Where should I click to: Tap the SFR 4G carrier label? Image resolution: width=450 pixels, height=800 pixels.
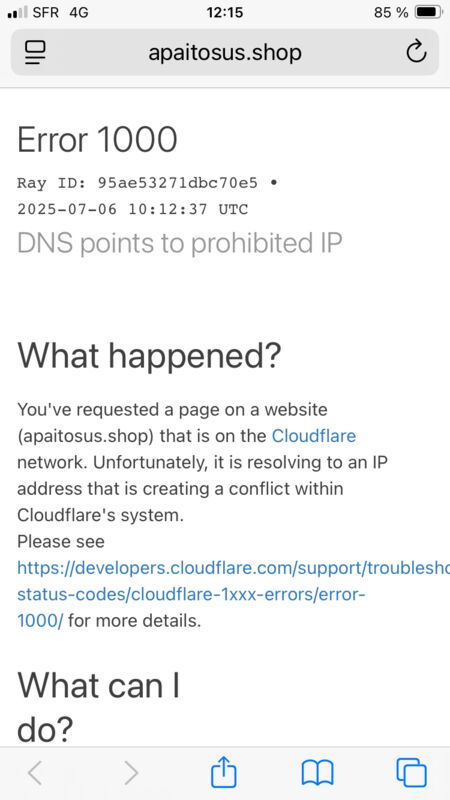[60, 13]
